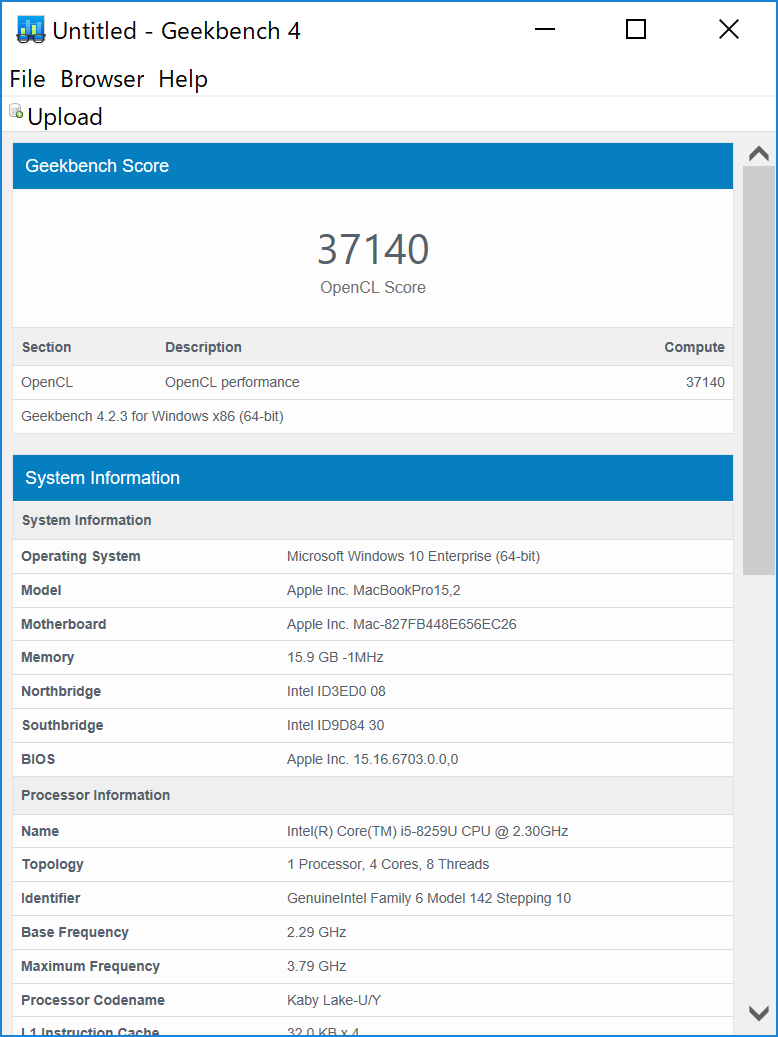Close the Geekbench 4 window

coord(728,29)
